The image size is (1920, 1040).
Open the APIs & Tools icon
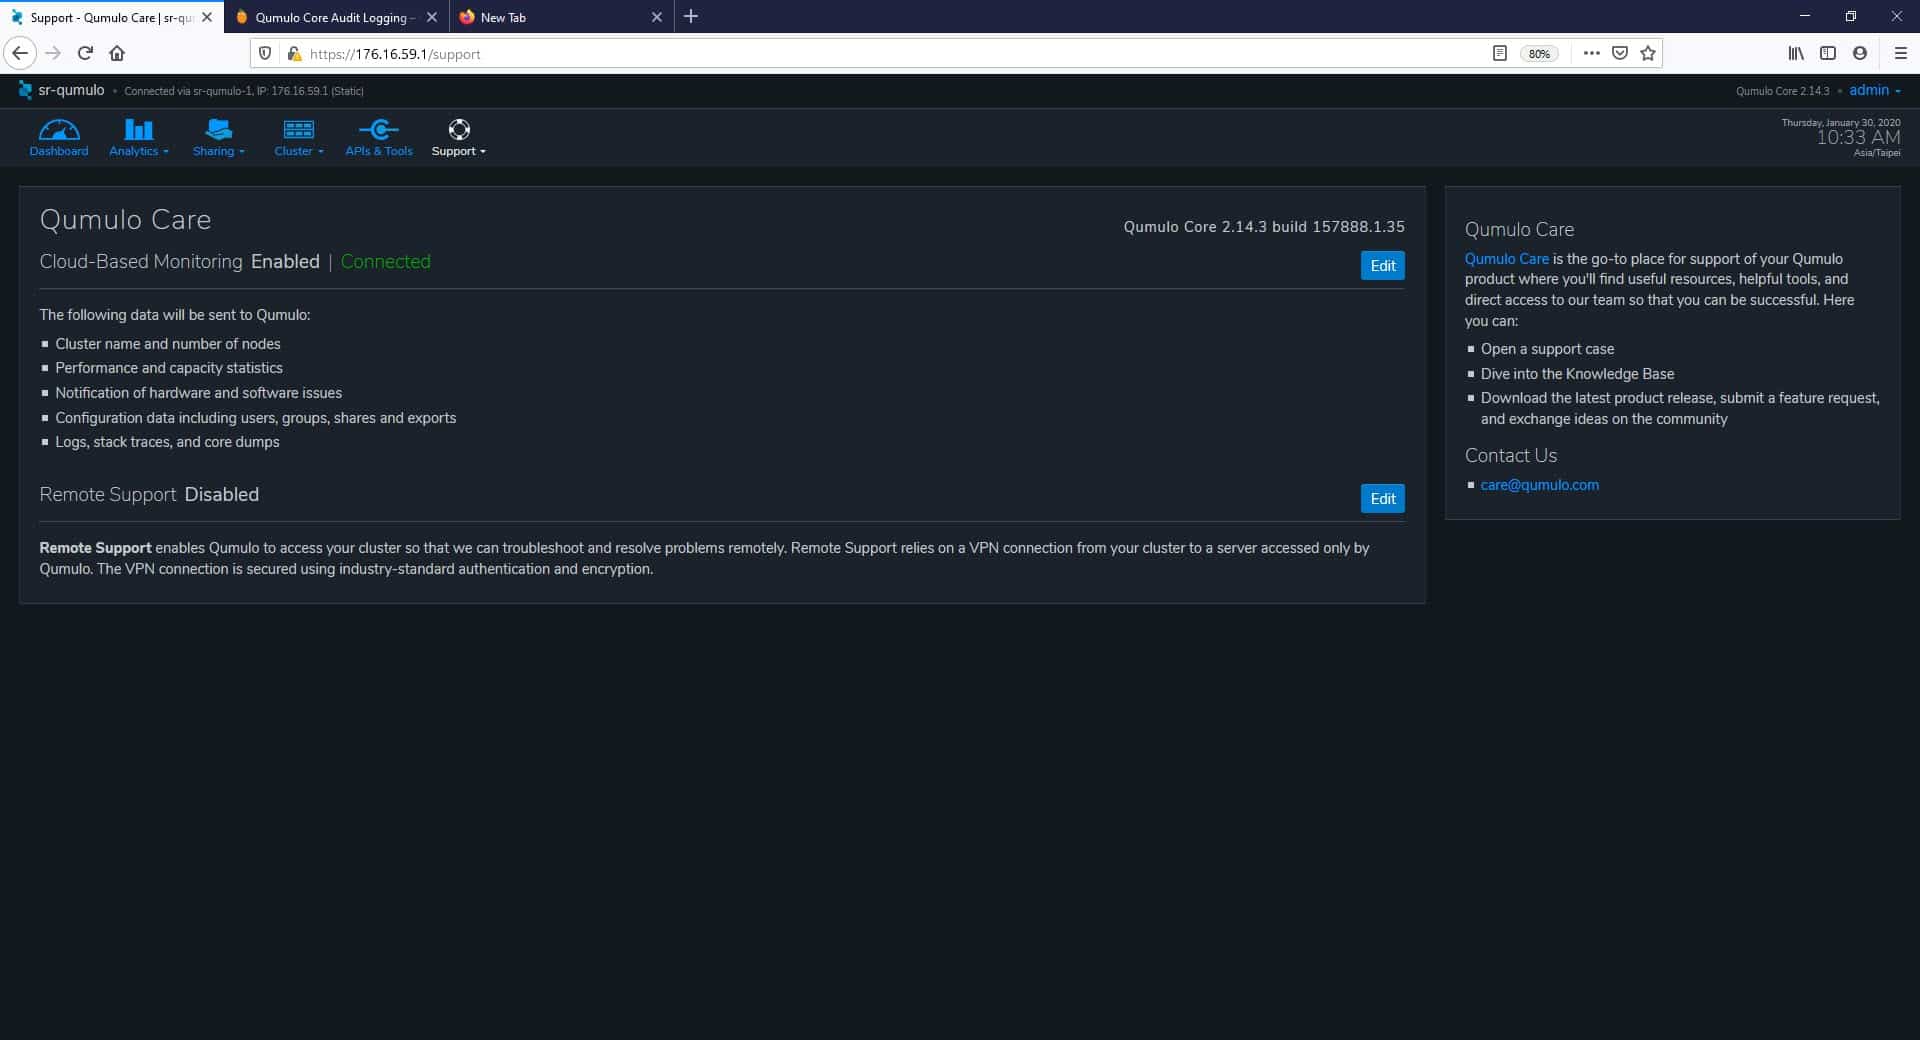[x=379, y=130]
